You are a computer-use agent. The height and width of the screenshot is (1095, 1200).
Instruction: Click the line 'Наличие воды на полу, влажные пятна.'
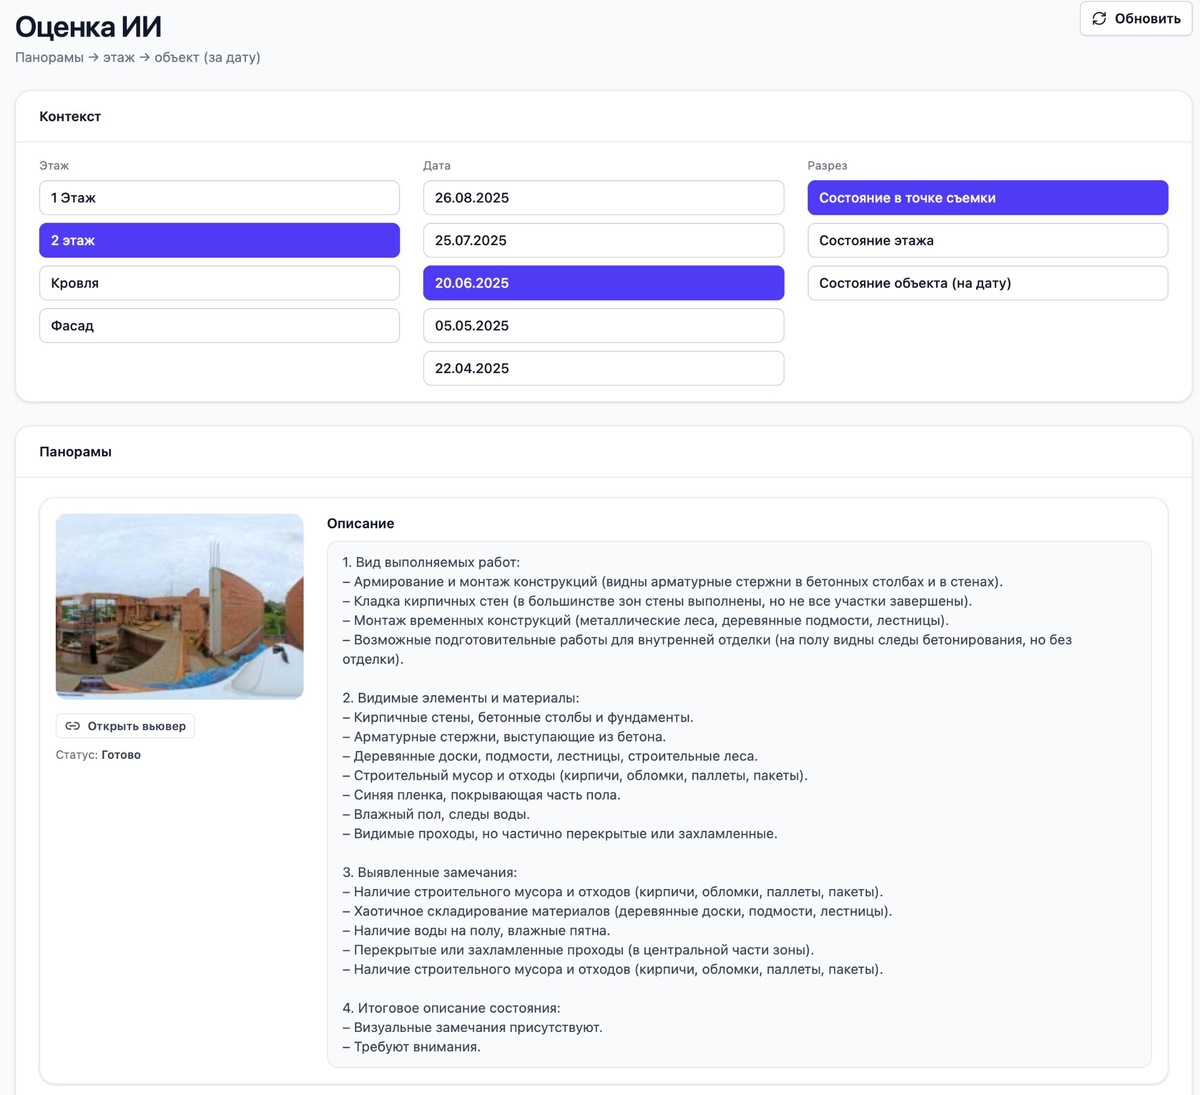pyautogui.click(x=476, y=930)
